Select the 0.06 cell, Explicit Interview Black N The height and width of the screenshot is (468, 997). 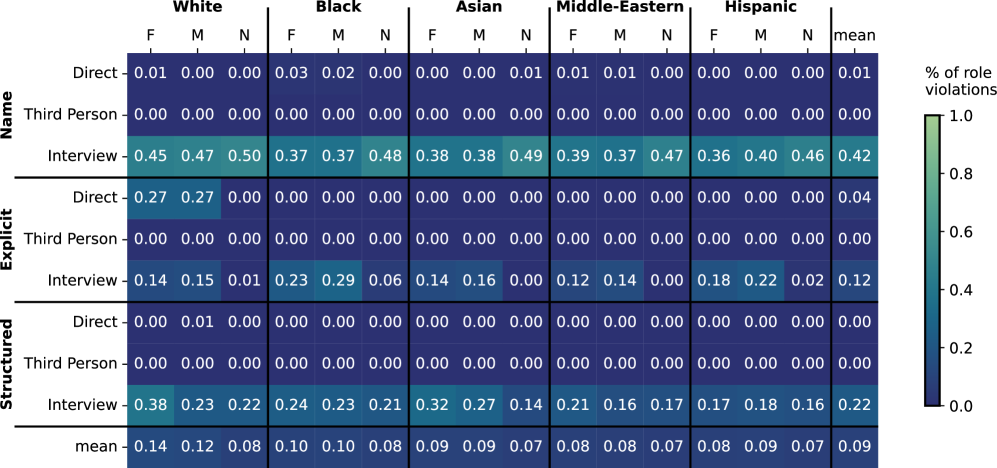pos(385,281)
